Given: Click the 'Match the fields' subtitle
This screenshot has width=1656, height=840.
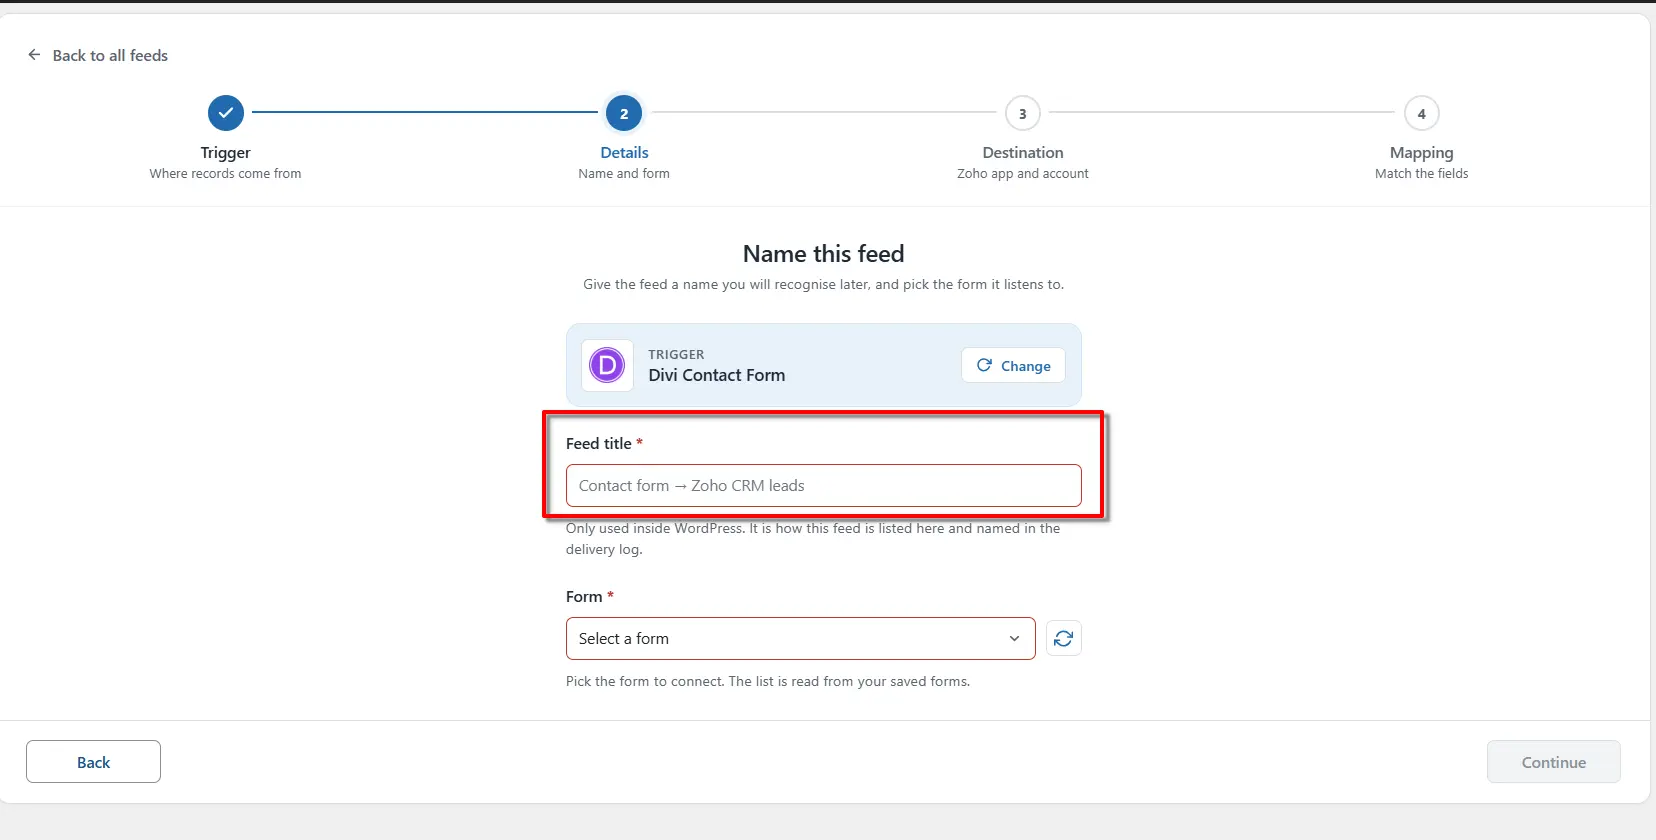Looking at the screenshot, I should coord(1421,173).
